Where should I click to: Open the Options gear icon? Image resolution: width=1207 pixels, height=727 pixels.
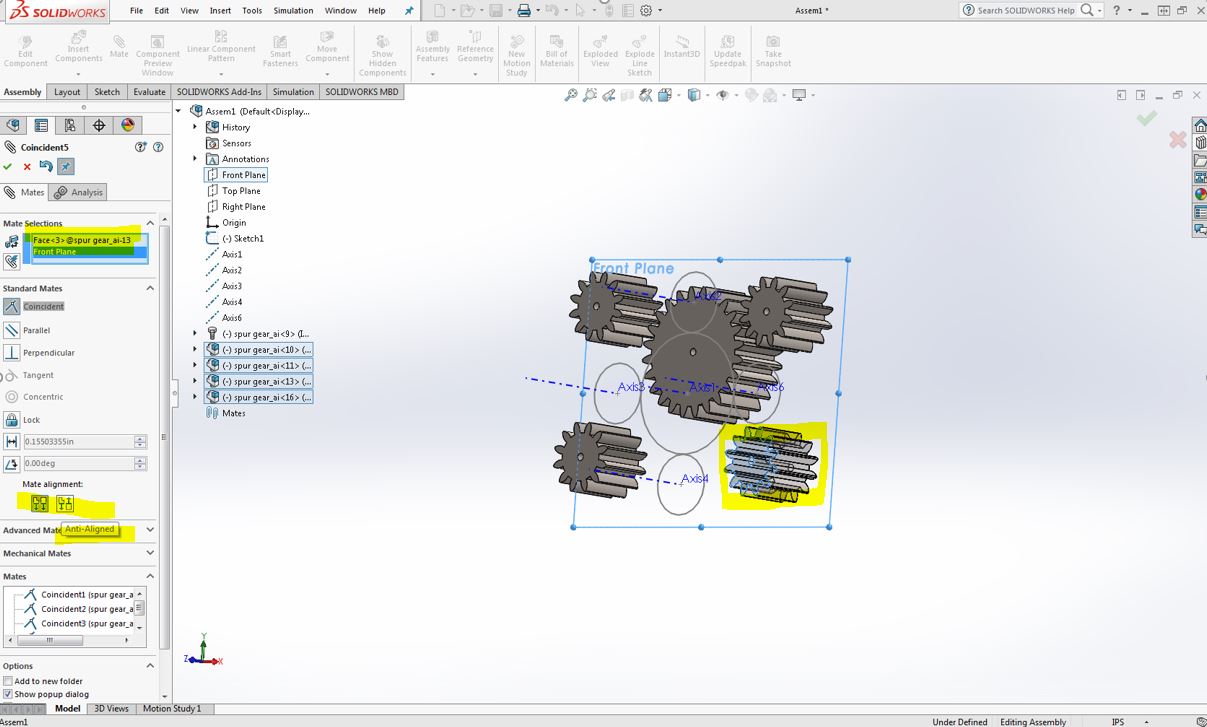tap(646, 10)
